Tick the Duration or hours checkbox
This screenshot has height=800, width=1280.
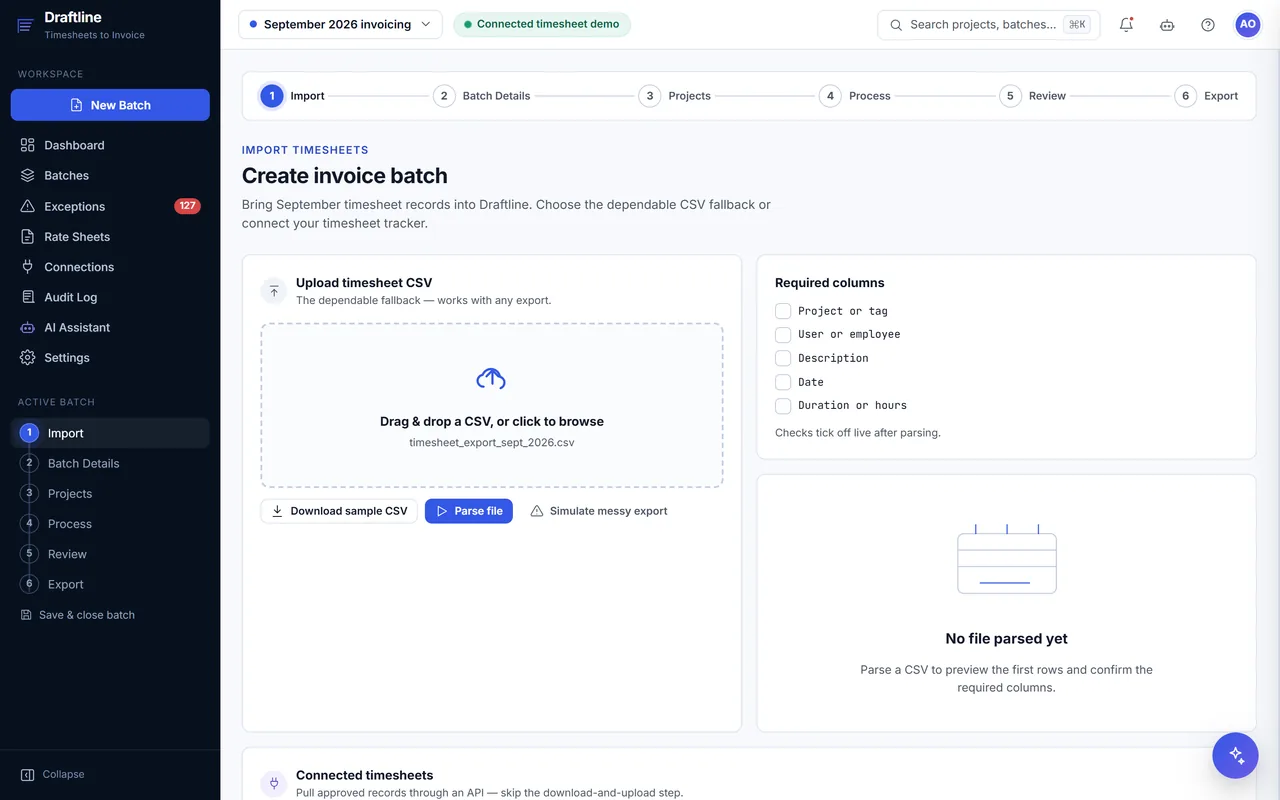pos(783,405)
